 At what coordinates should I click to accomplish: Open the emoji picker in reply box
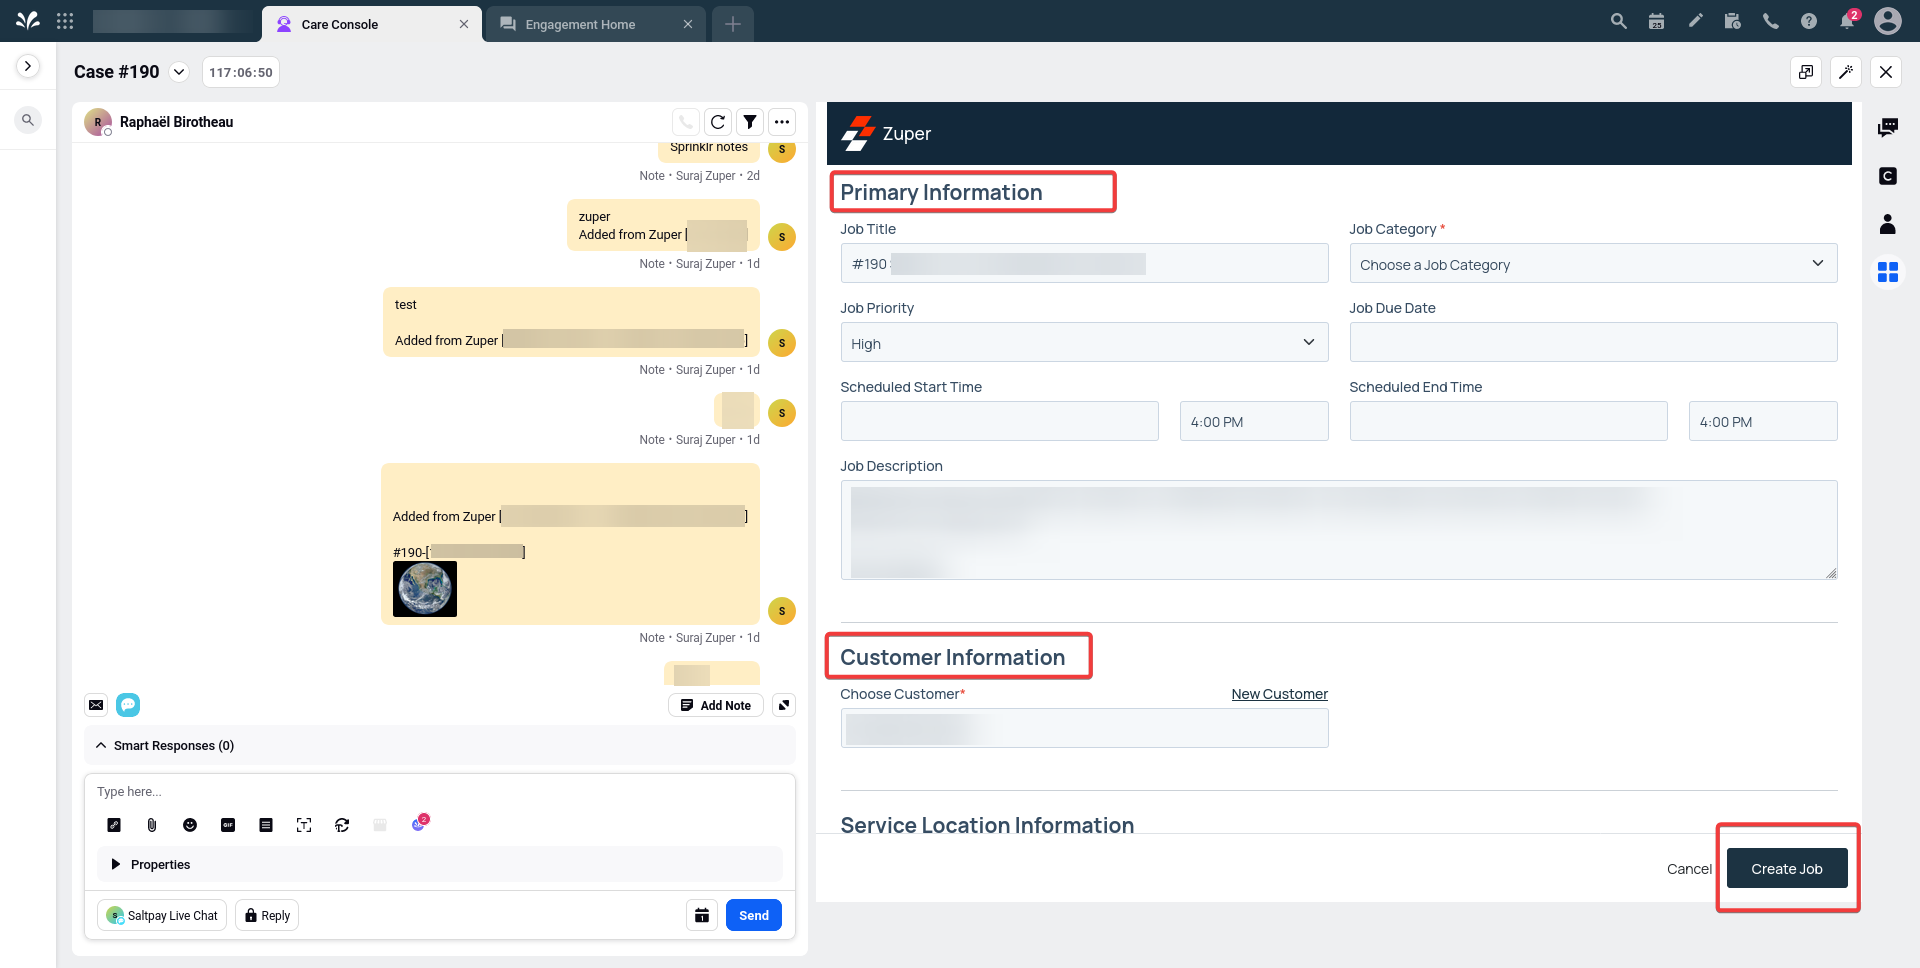190,825
